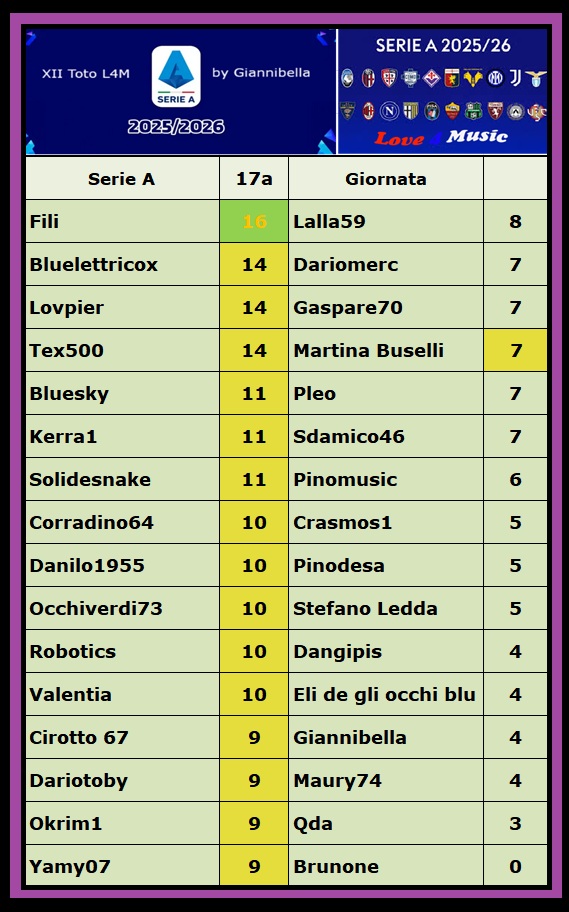Click the green score cell for Fili
Viewport: 569px width, 912px height.
pos(254,222)
